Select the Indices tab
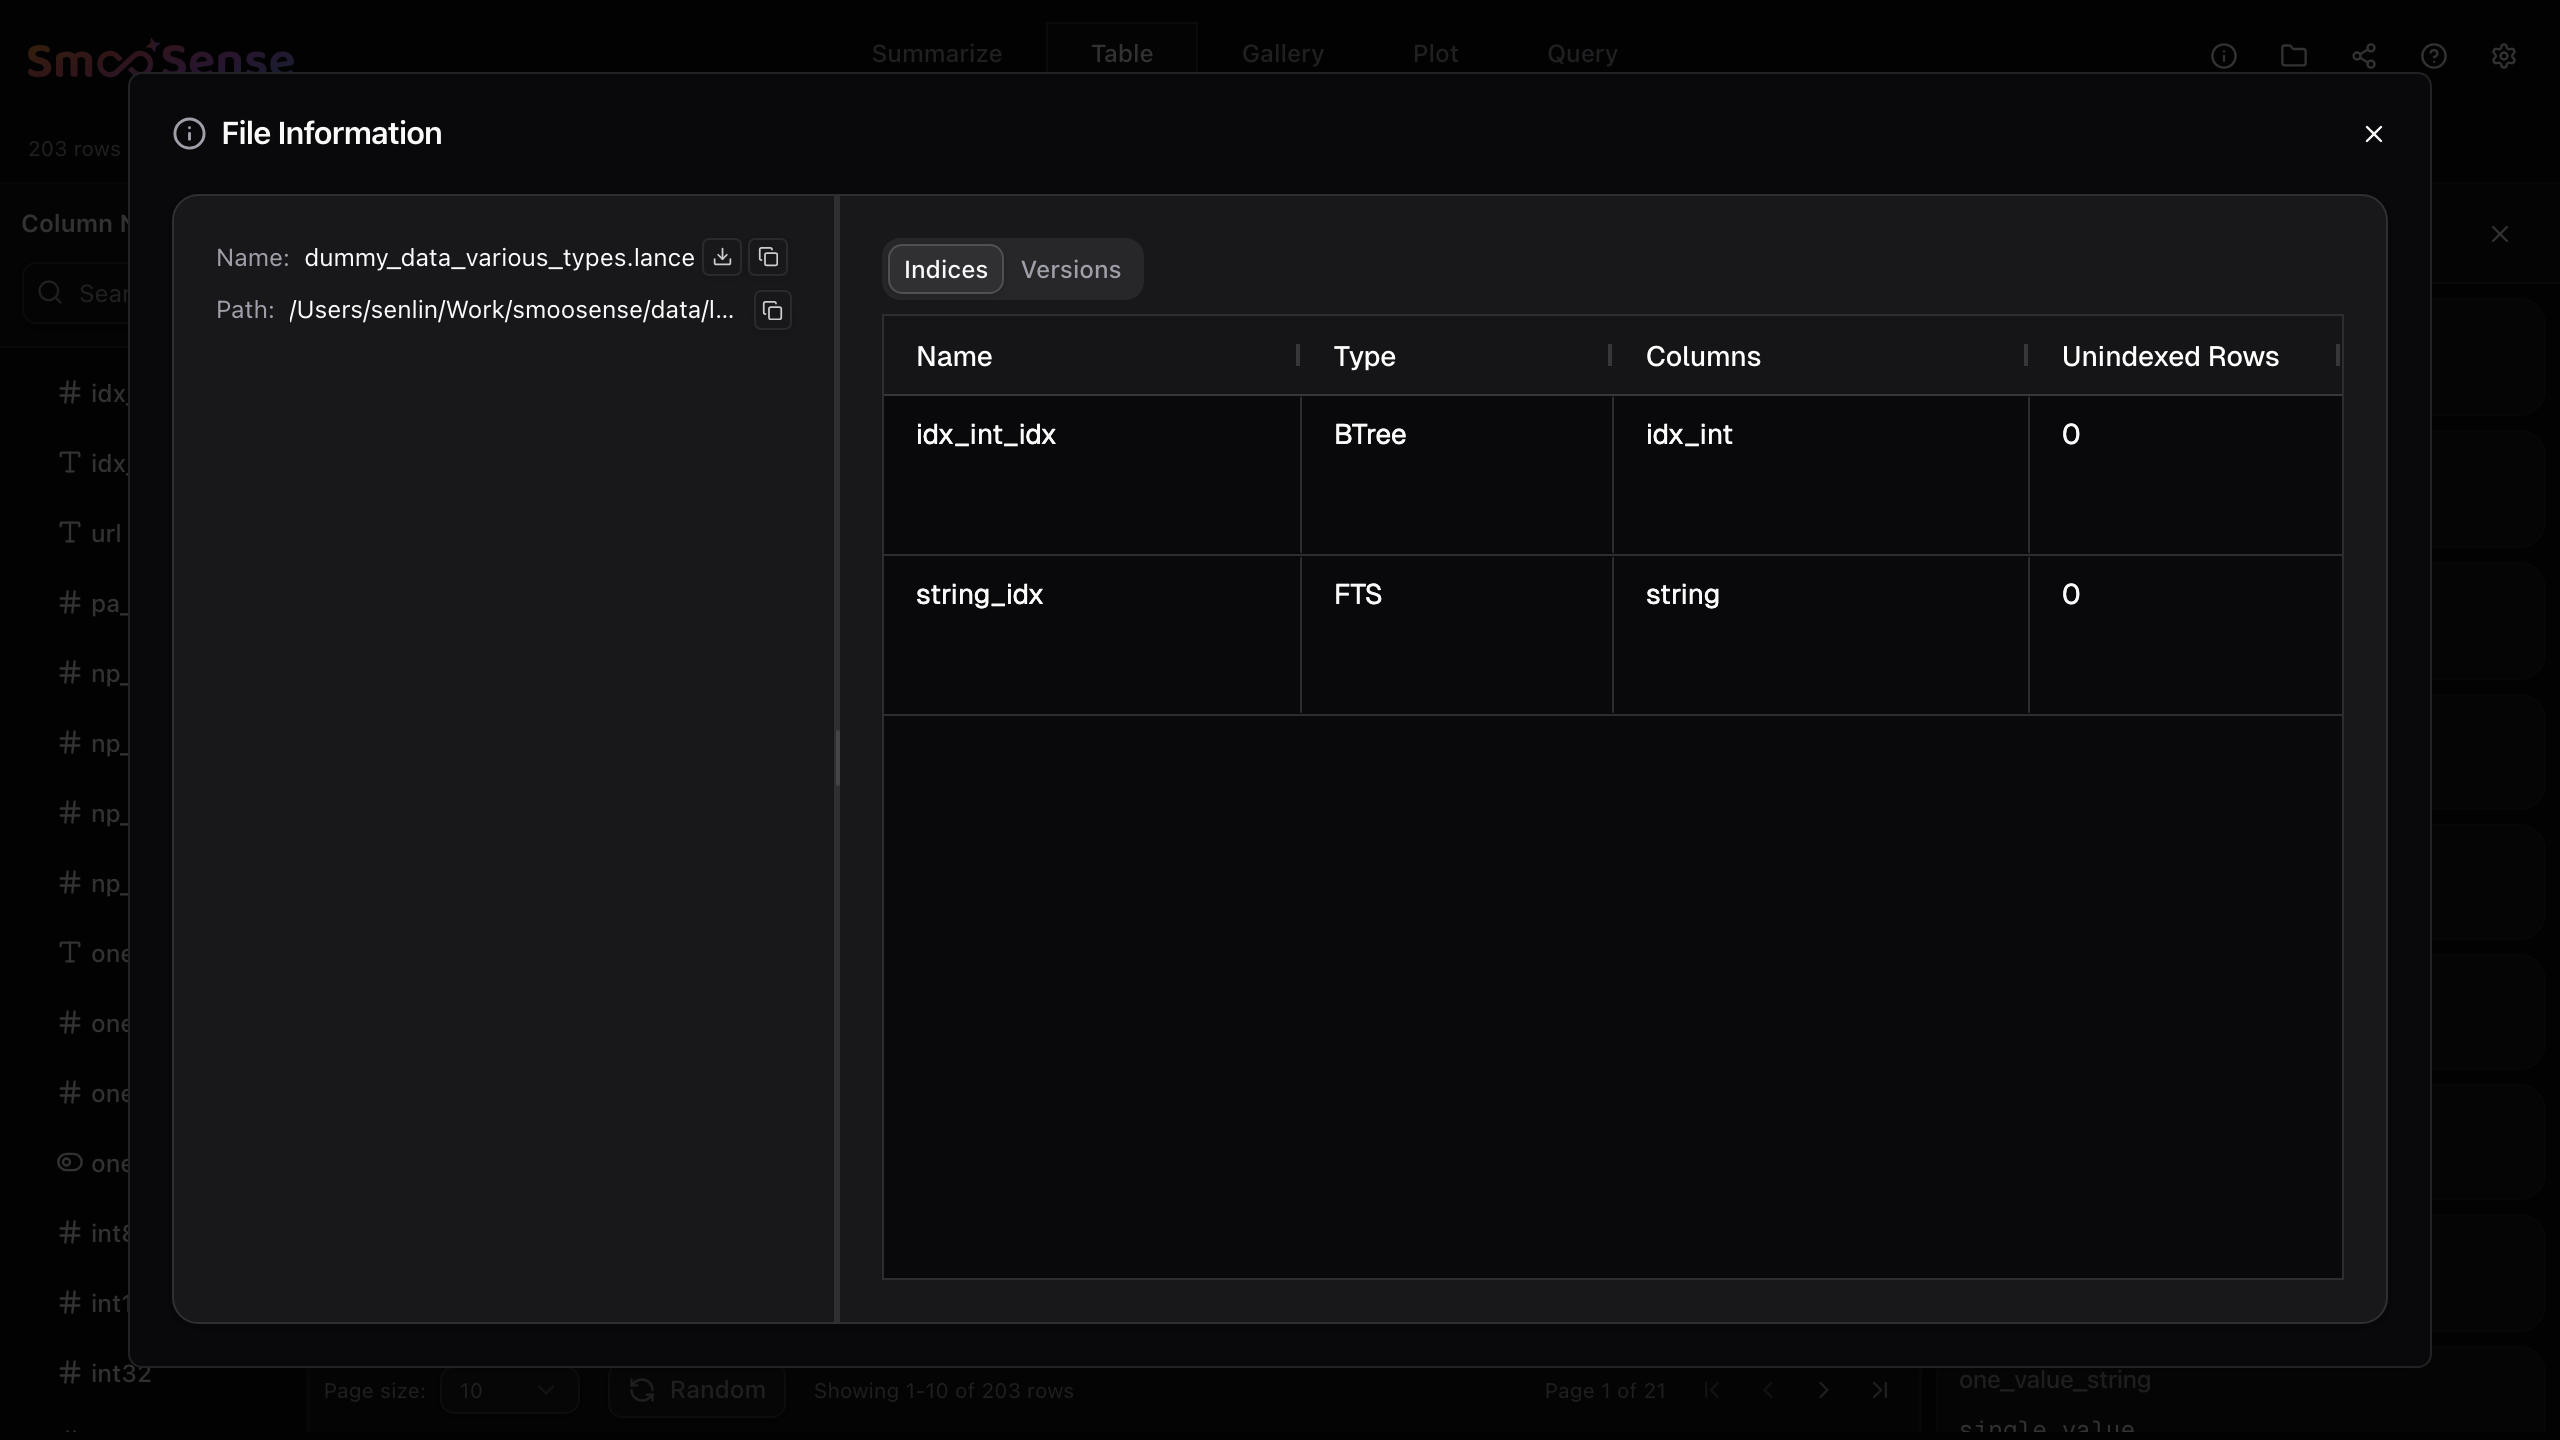 click(x=945, y=269)
